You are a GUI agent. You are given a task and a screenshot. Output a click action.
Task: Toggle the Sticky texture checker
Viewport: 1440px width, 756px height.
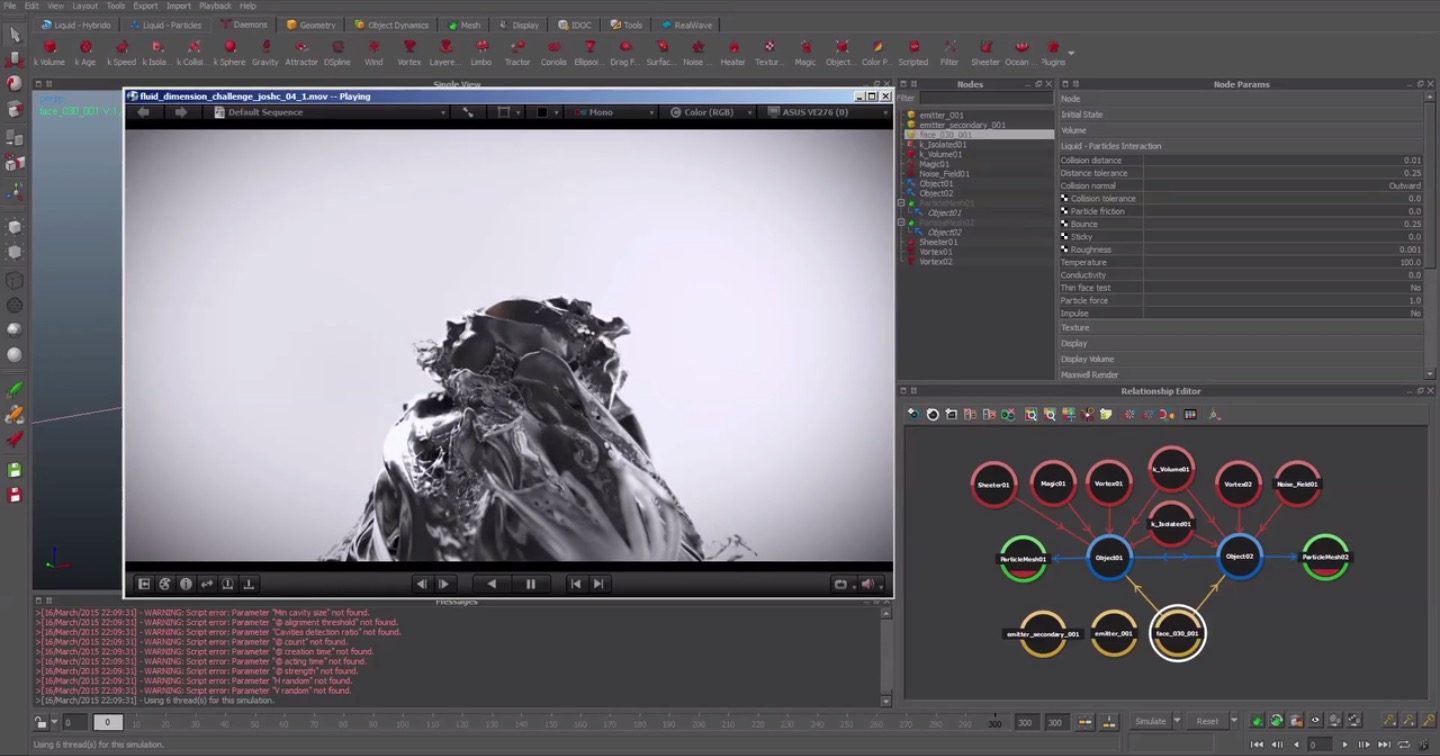point(1064,237)
